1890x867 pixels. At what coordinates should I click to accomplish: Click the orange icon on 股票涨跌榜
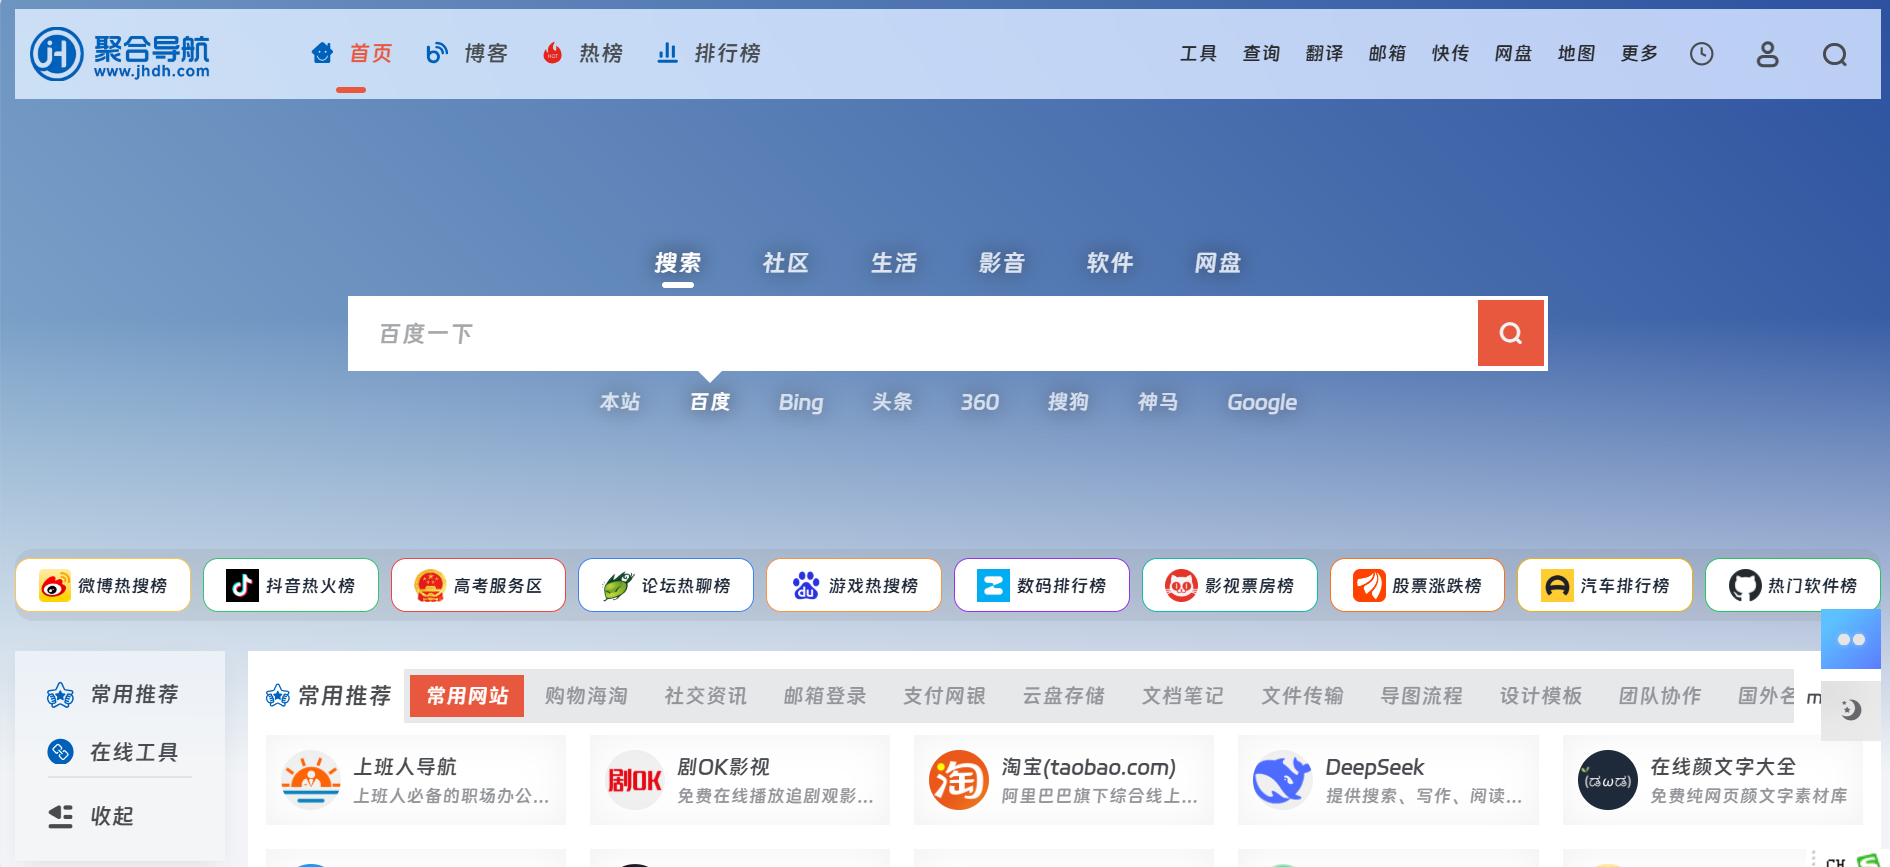[x=1369, y=585]
